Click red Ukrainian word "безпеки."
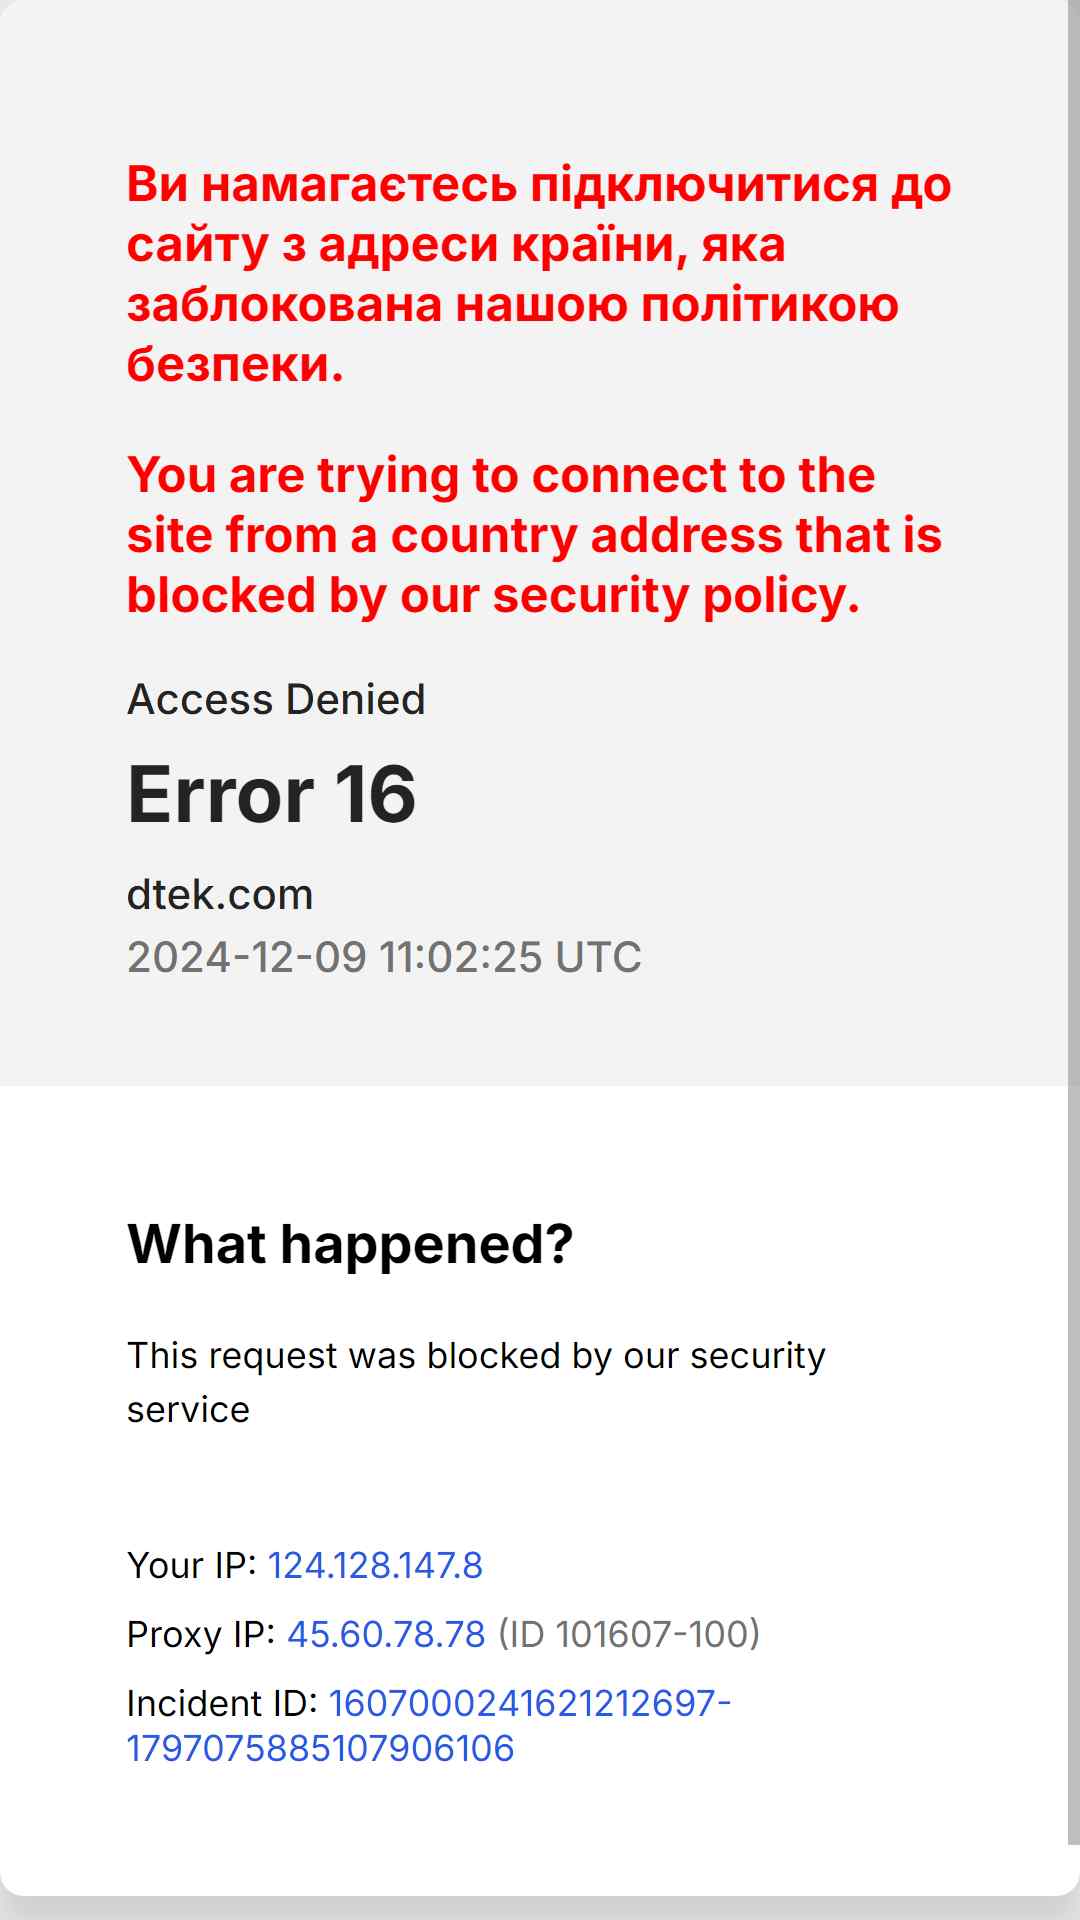Screen dimensions: 1080x1920 (x=235, y=364)
